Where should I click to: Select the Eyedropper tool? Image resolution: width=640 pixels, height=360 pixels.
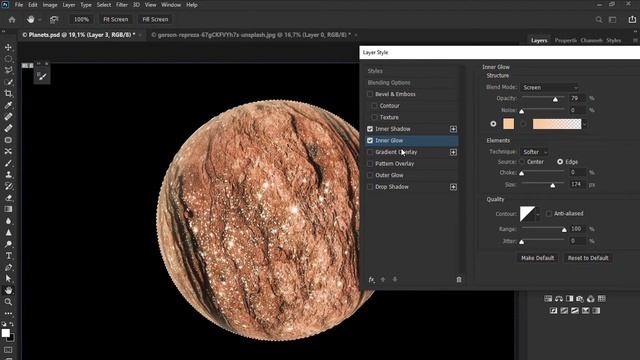[x=8, y=105]
